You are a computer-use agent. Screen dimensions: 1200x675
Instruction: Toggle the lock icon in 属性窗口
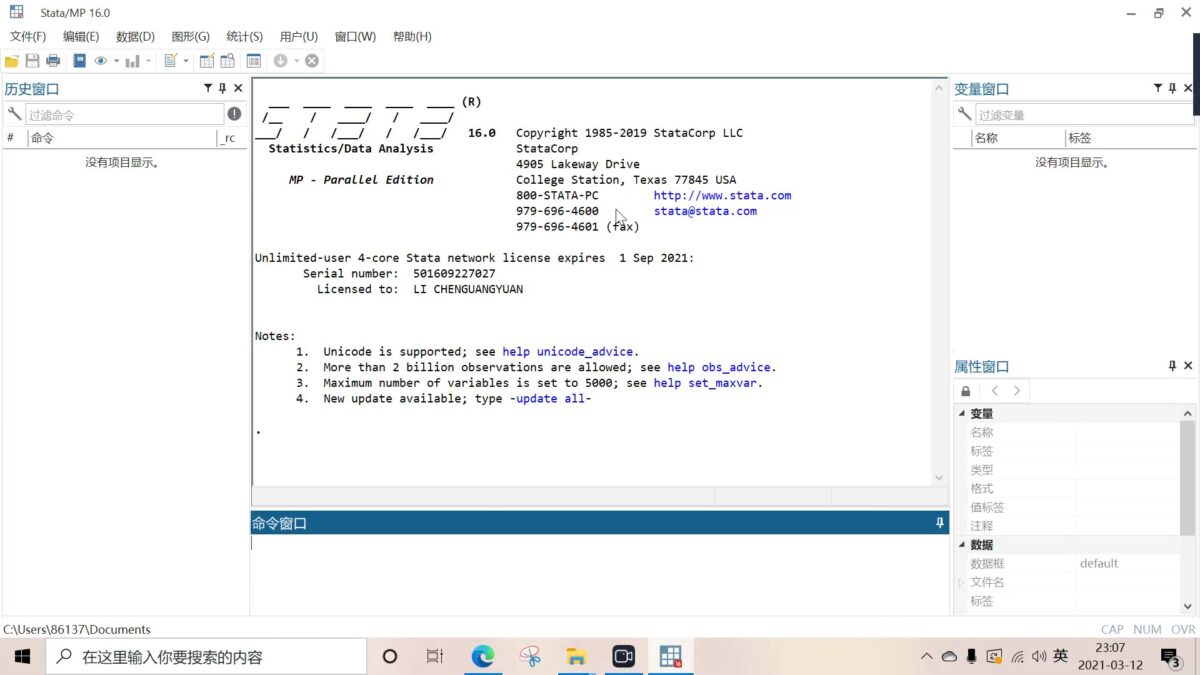coord(965,391)
